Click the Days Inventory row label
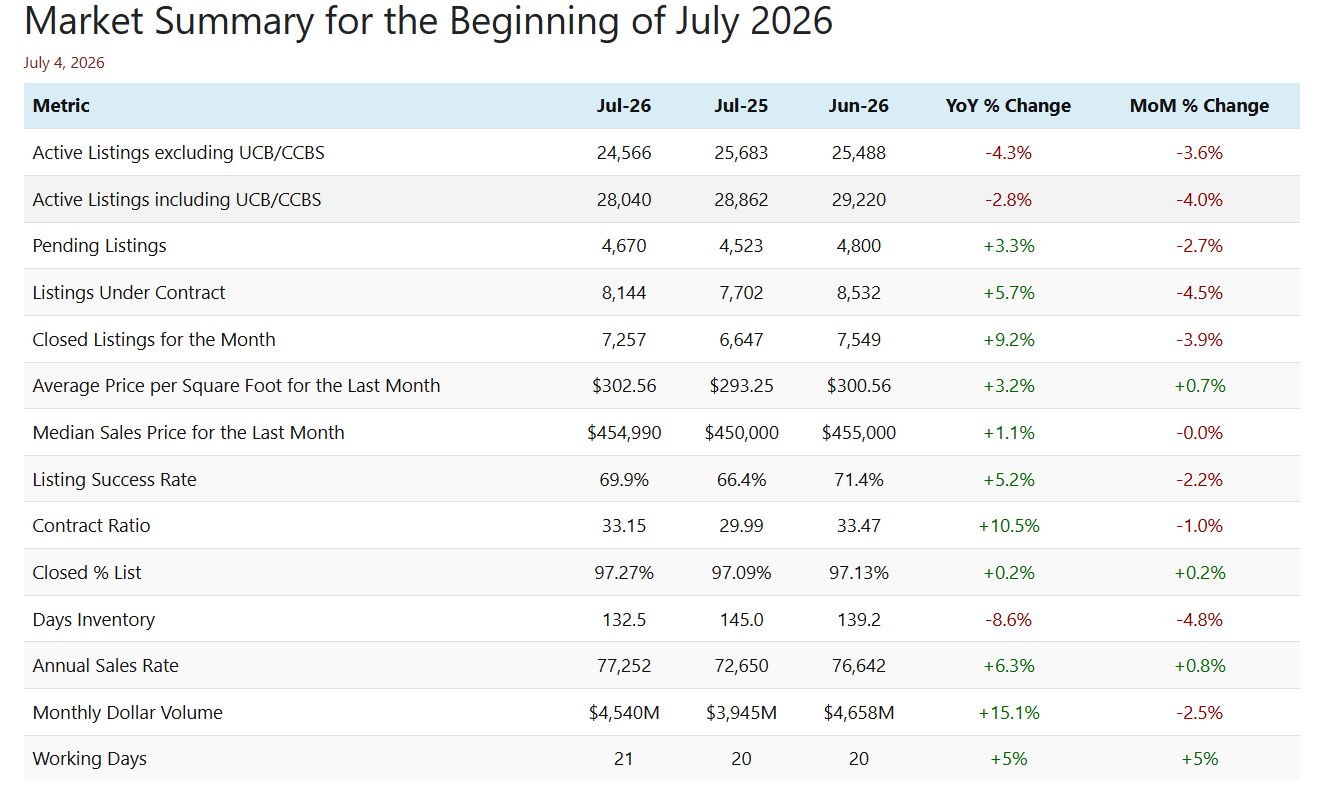 click(94, 620)
